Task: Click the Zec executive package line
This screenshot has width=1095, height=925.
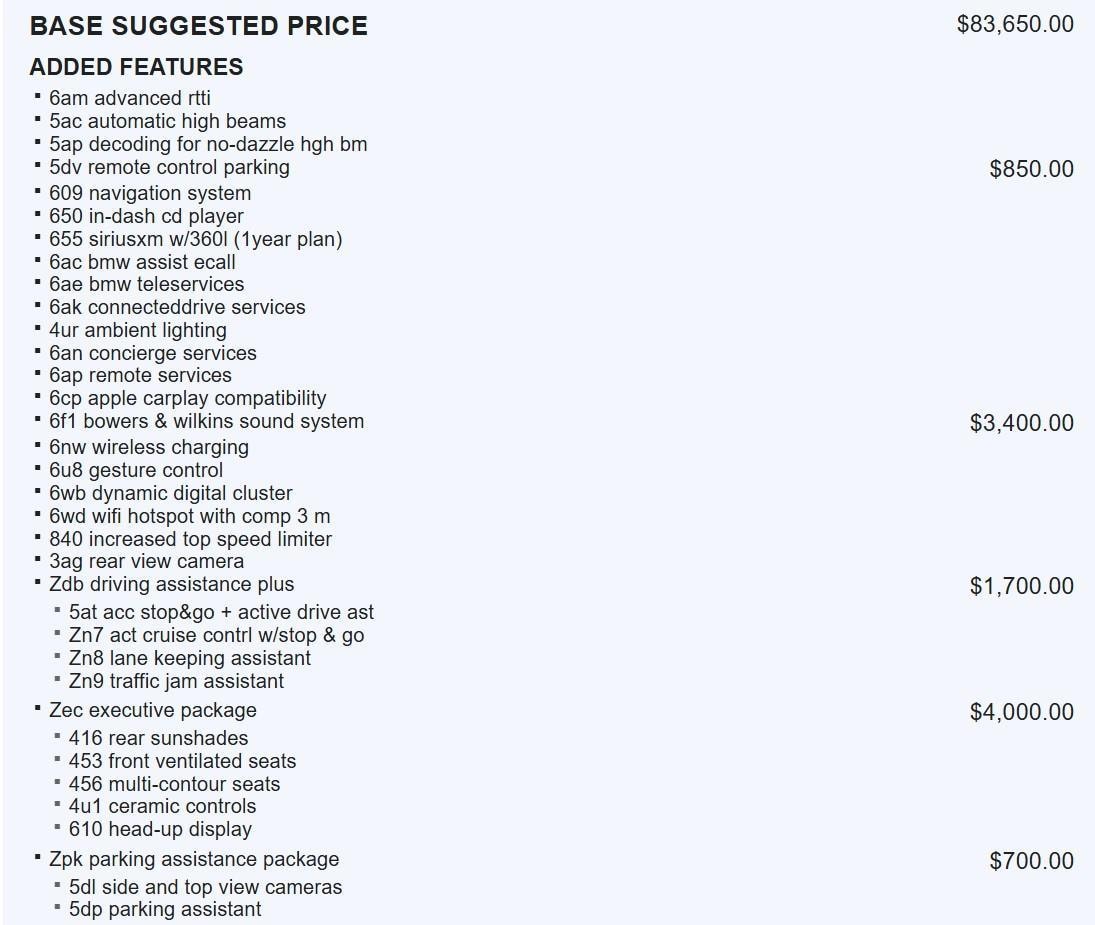Action: (152, 710)
